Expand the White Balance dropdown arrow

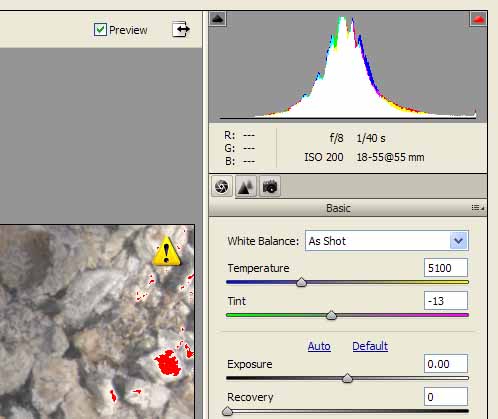pyautogui.click(x=459, y=241)
